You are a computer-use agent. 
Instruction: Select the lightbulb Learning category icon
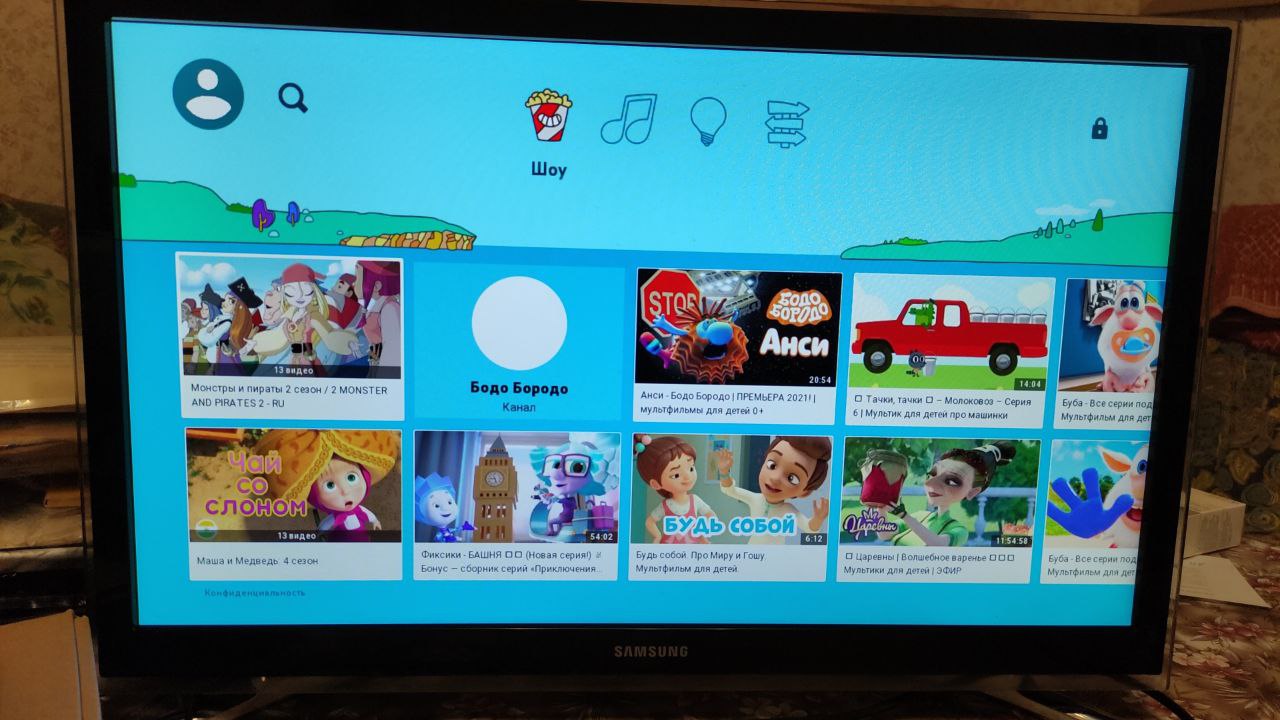coord(708,121)
